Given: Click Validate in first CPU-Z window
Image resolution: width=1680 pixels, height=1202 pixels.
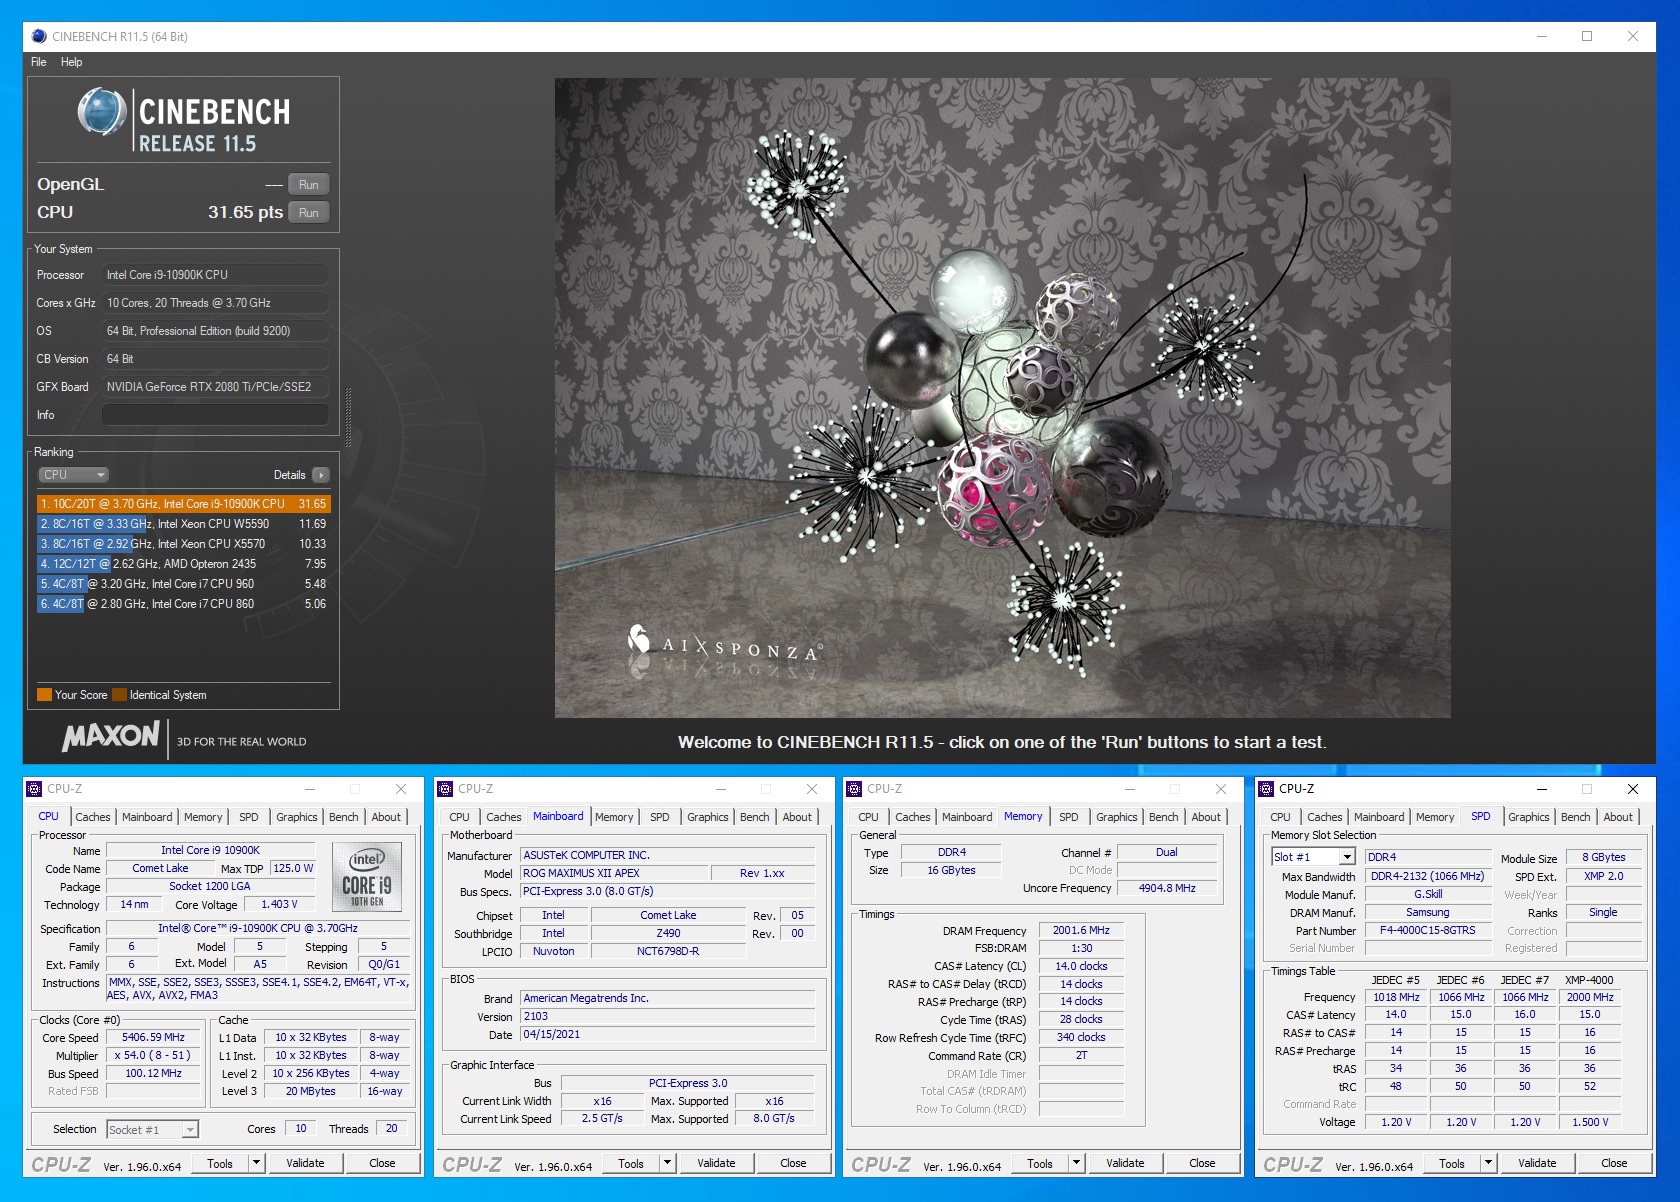Looking at the screenshot, I should pos(305,1163).
